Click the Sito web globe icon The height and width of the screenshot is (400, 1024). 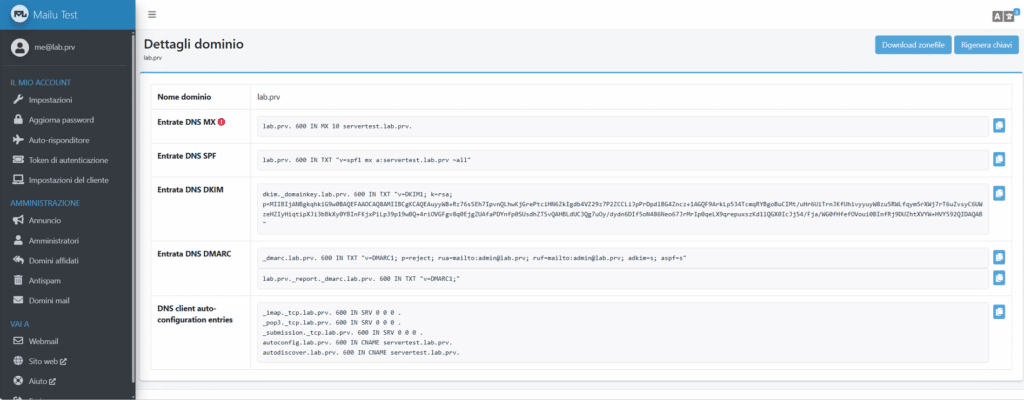pyautogui.click(x=18, y=361)
